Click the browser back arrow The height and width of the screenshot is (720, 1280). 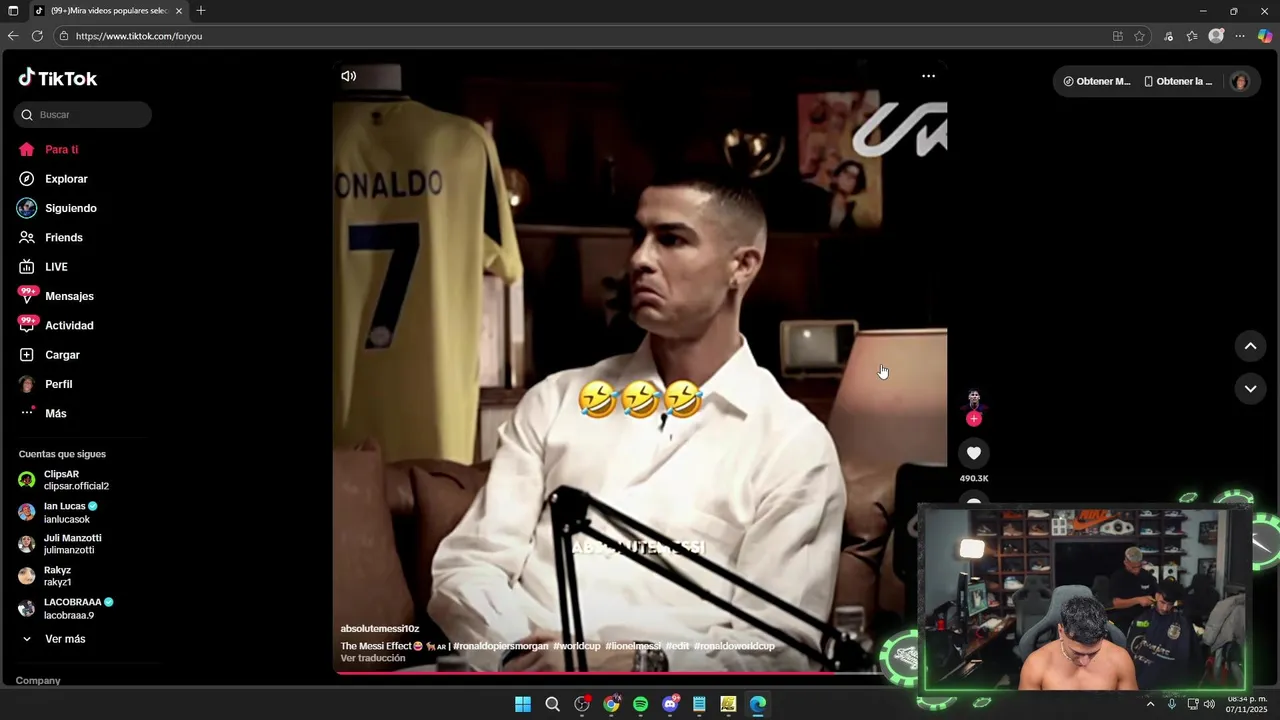(13, 36)
